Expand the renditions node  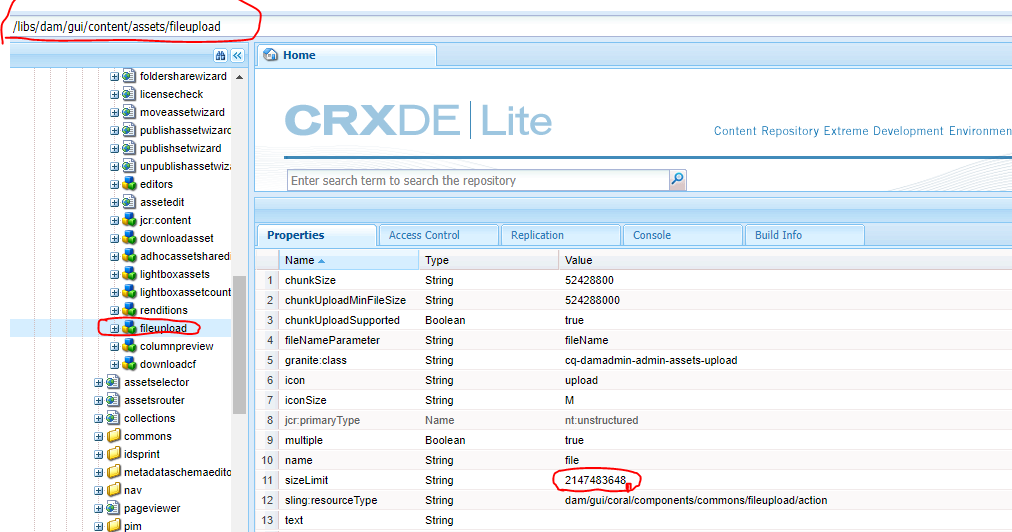tap(114, 310)
